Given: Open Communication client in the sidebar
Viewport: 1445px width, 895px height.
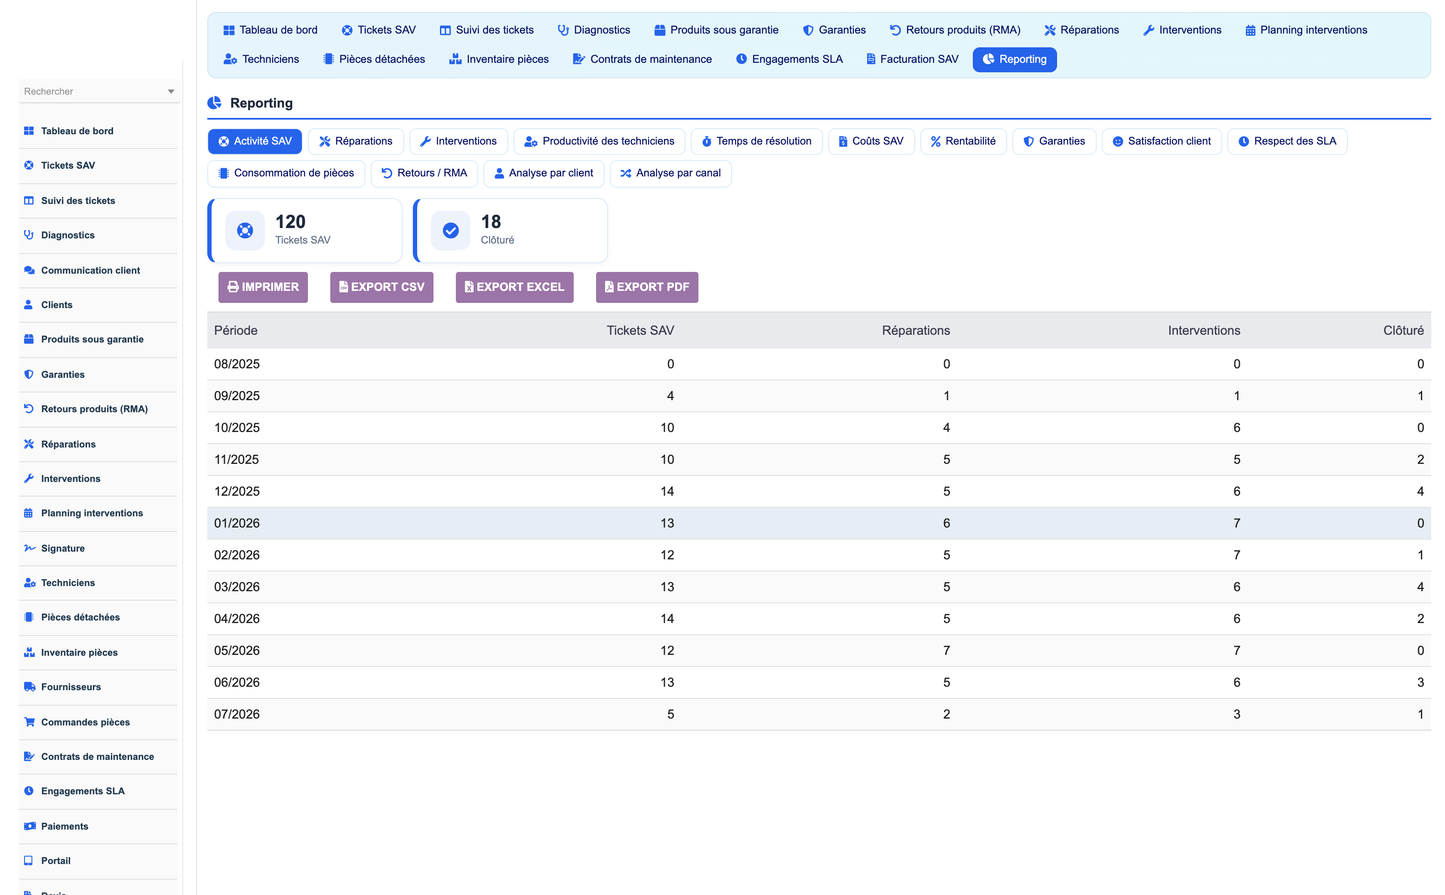Looking at the screenshot, I should [90, 270].
